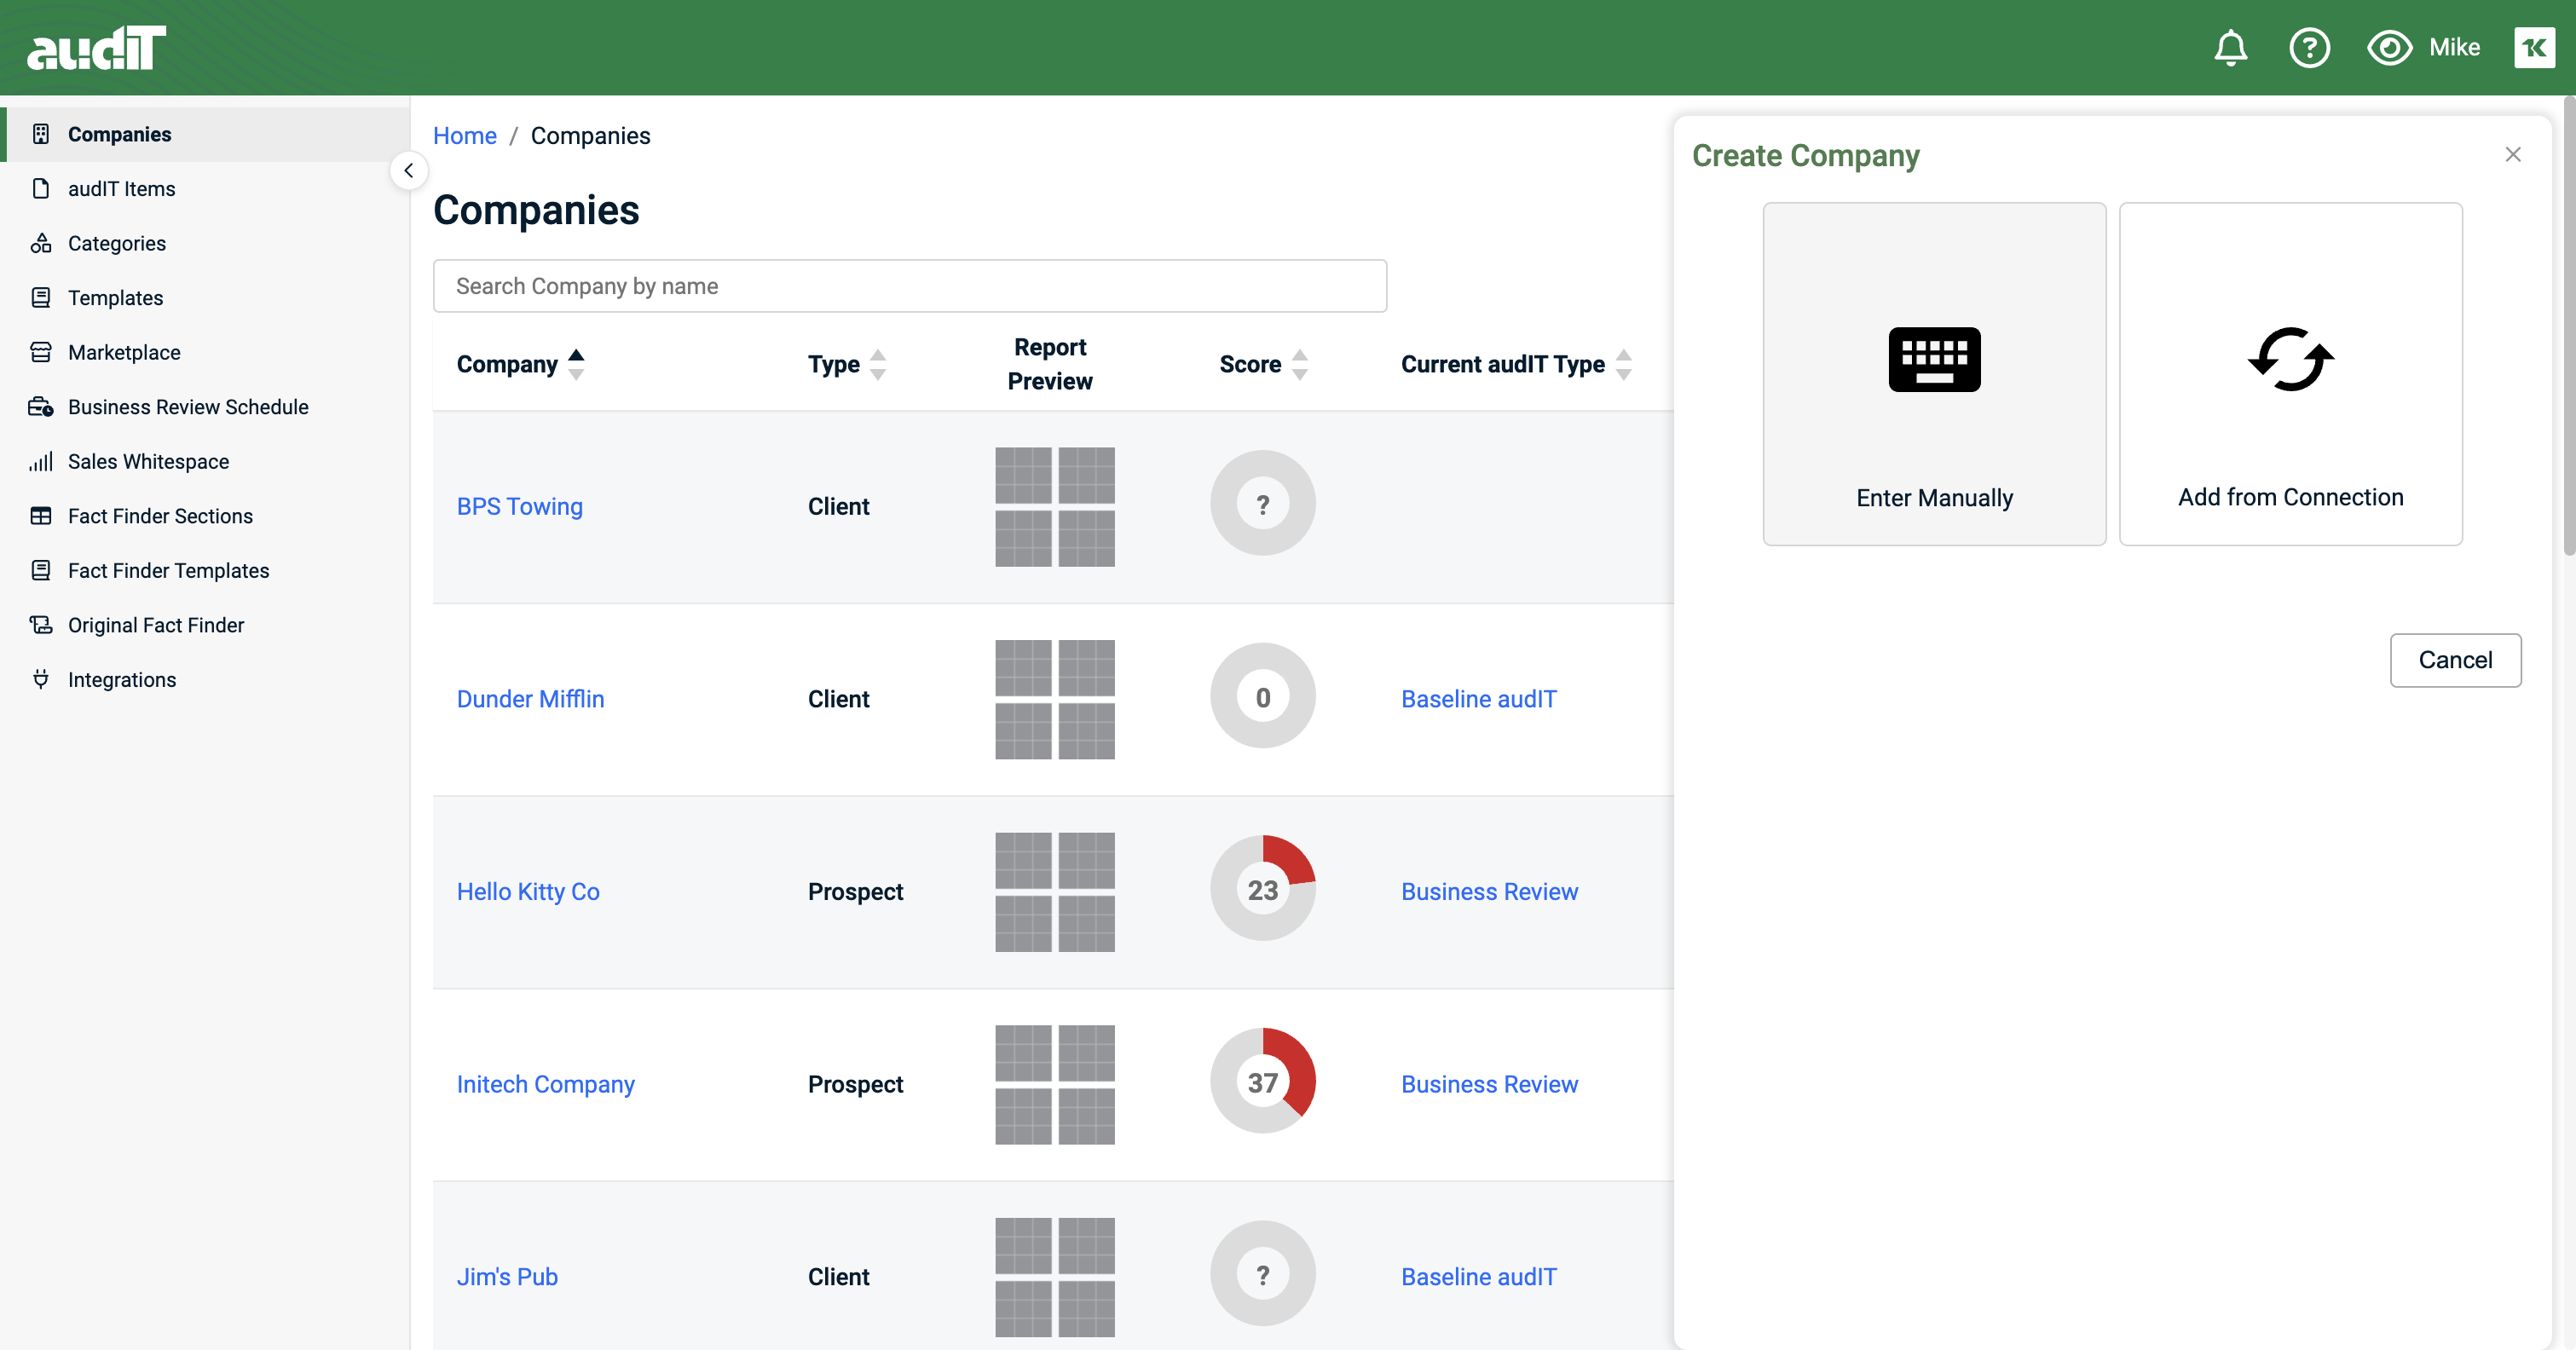2576x1350 pixels.
Task: Click the Marketplace storefront icon
Action: (x=41, y=352)
